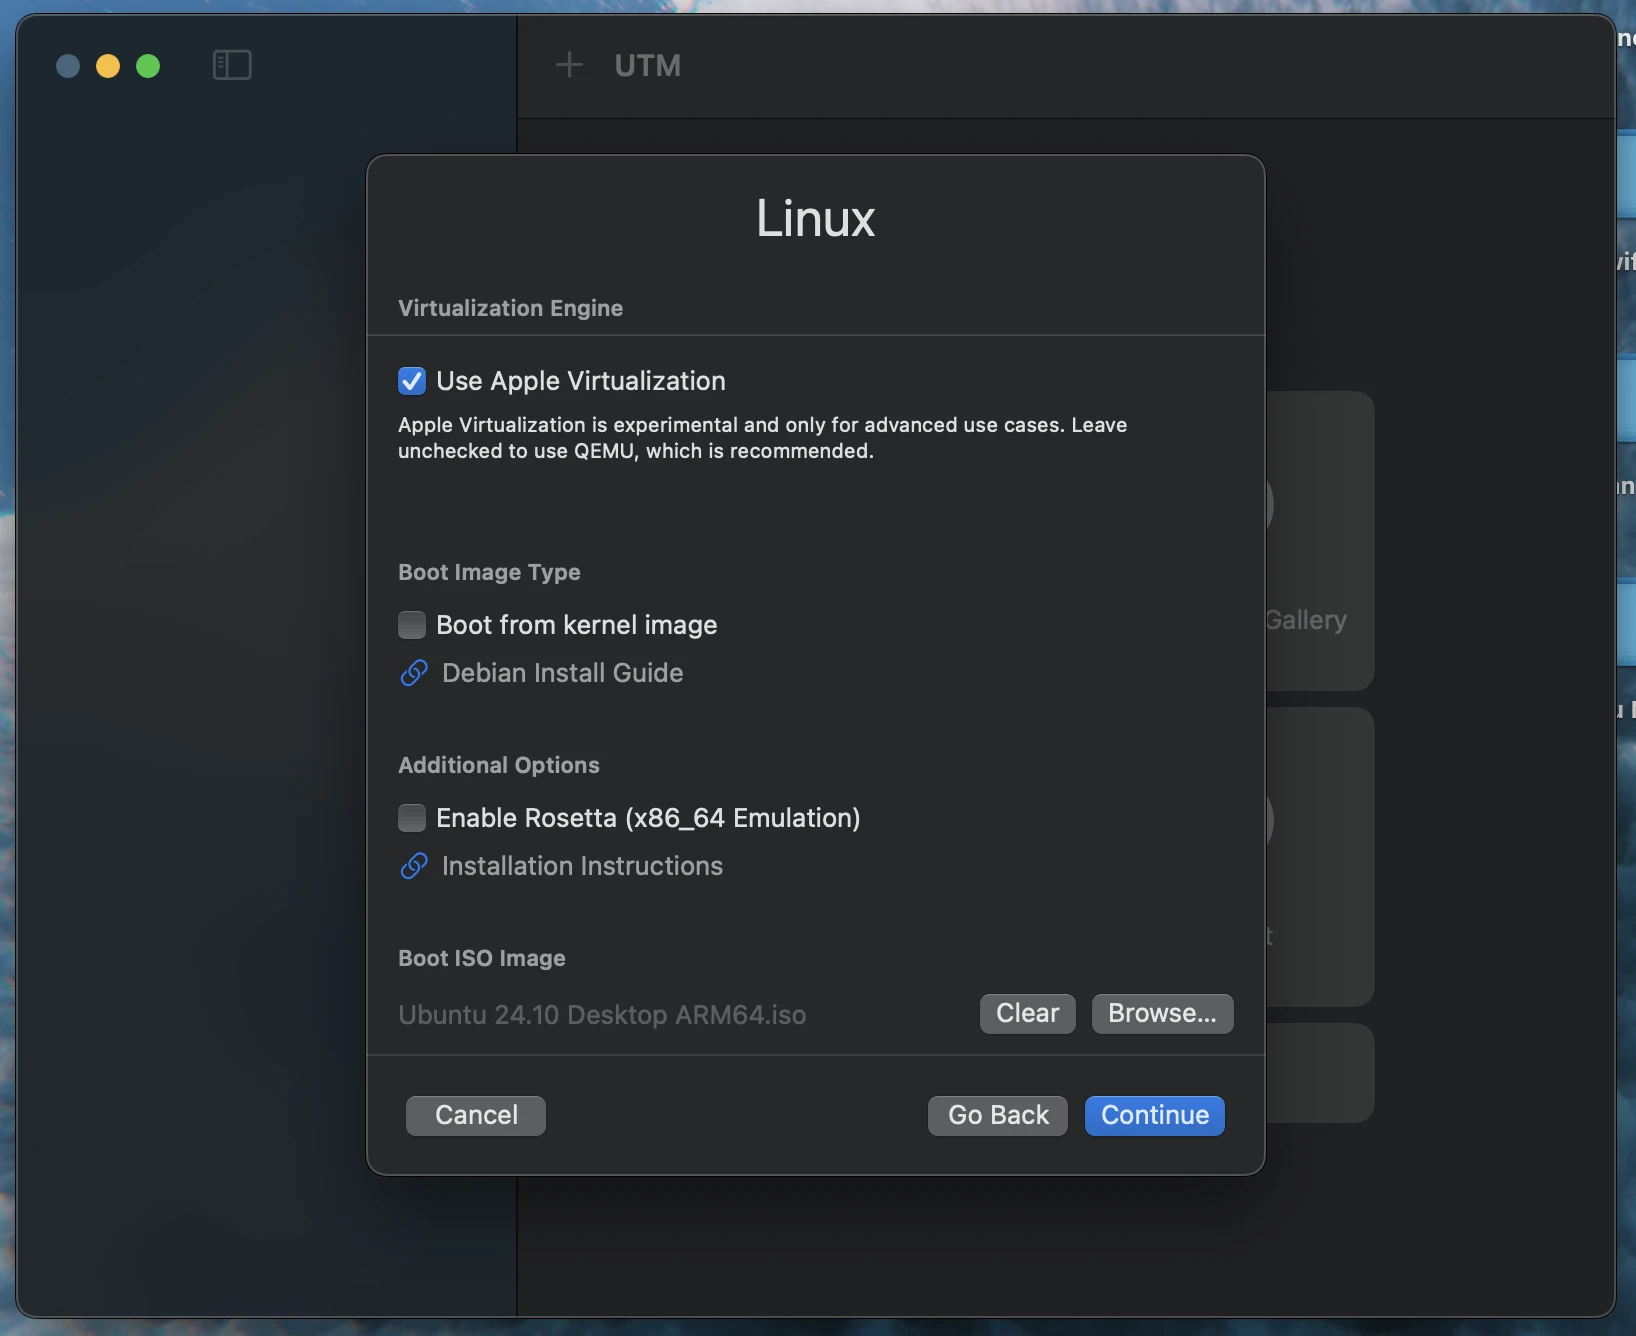Clear the selected boot ISO image
The width and height of the screenshot is (1636, 1336).
[1027, 1013]
